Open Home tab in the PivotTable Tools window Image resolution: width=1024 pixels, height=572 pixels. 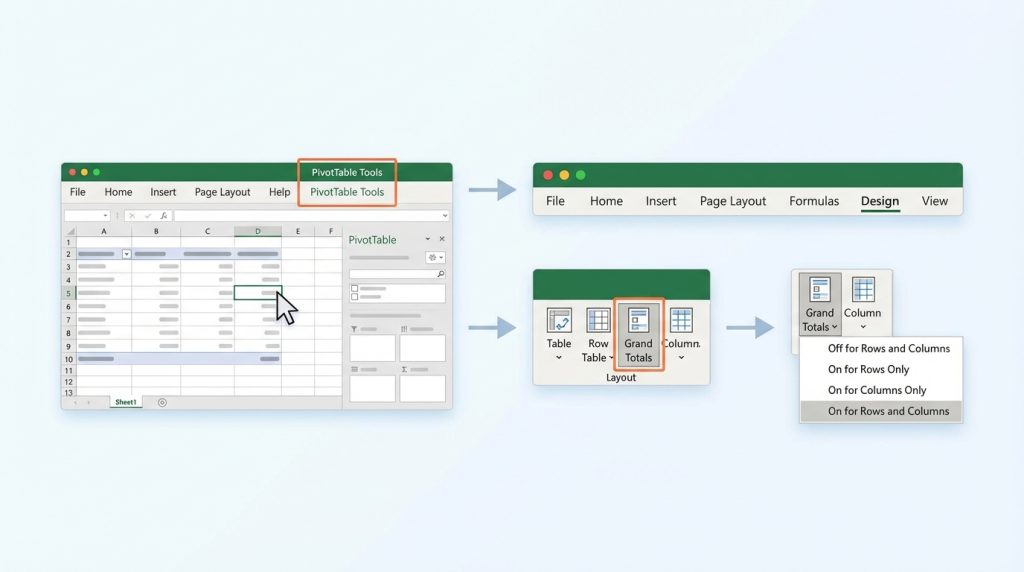click(118, 192)
